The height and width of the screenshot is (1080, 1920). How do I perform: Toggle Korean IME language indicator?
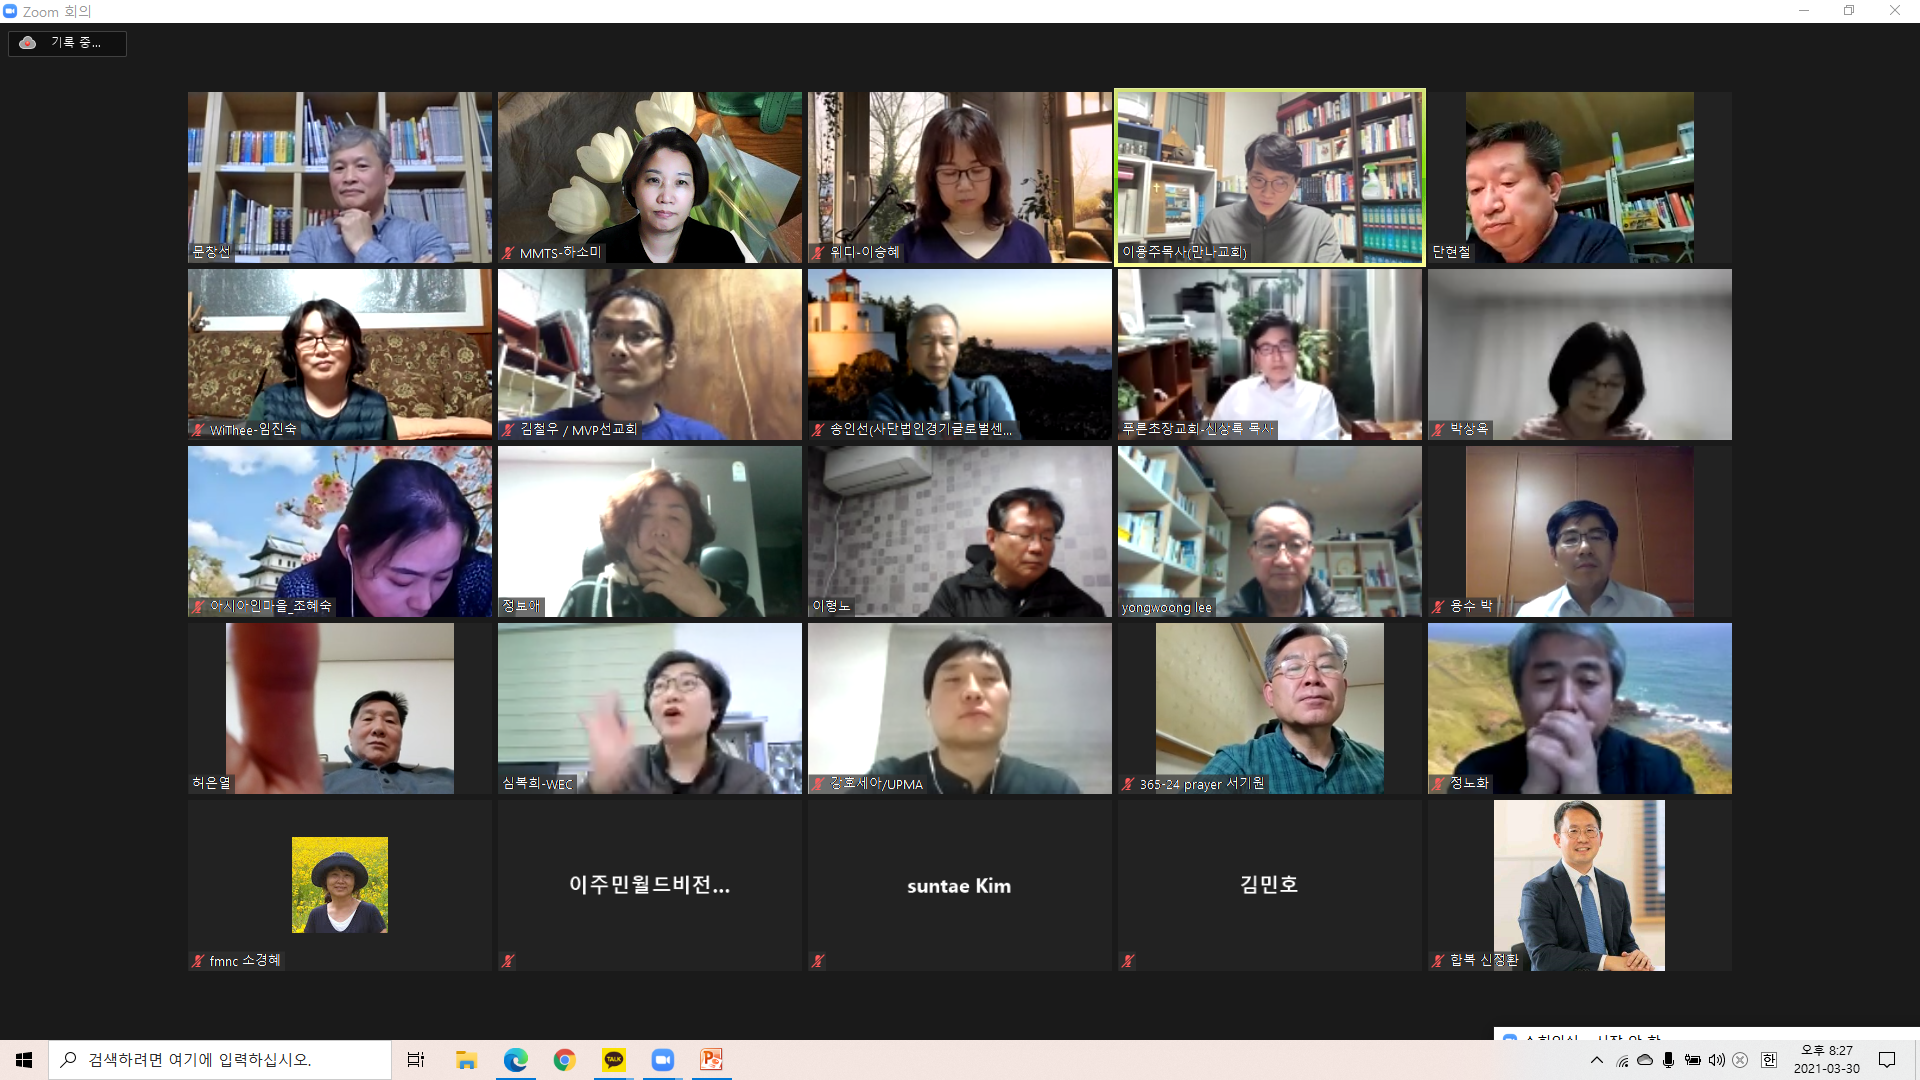pyautogui.click(x=1768, y=1060)
